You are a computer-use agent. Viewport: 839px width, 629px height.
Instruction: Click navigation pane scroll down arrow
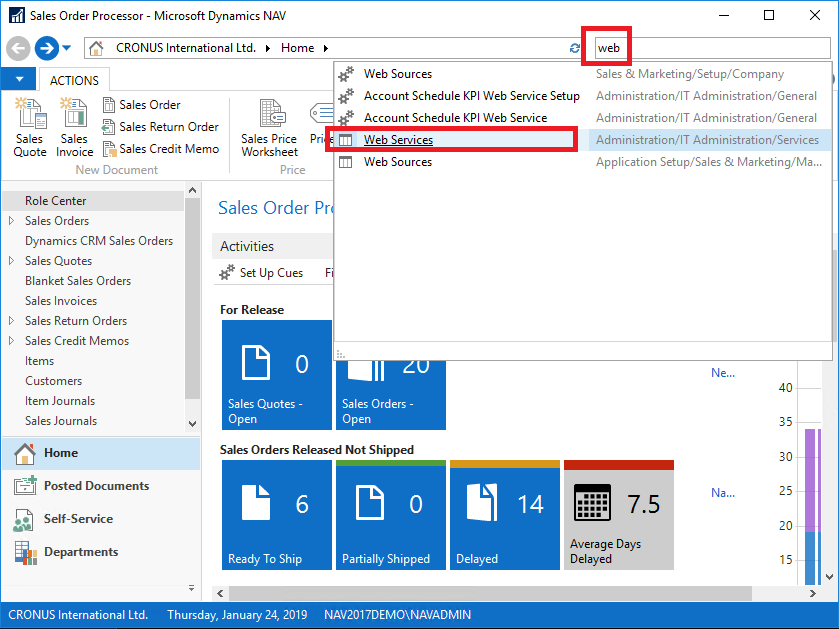pos(193,424)
